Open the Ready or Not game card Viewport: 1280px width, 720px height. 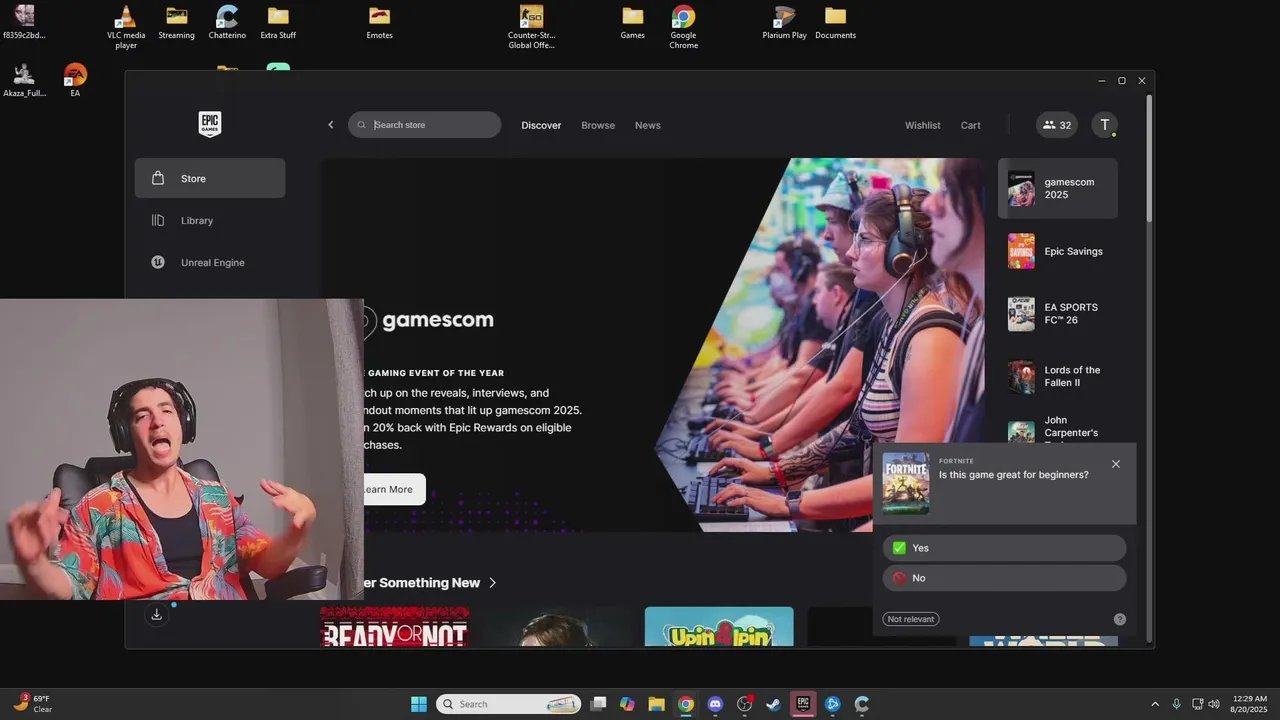click(394, 627)
